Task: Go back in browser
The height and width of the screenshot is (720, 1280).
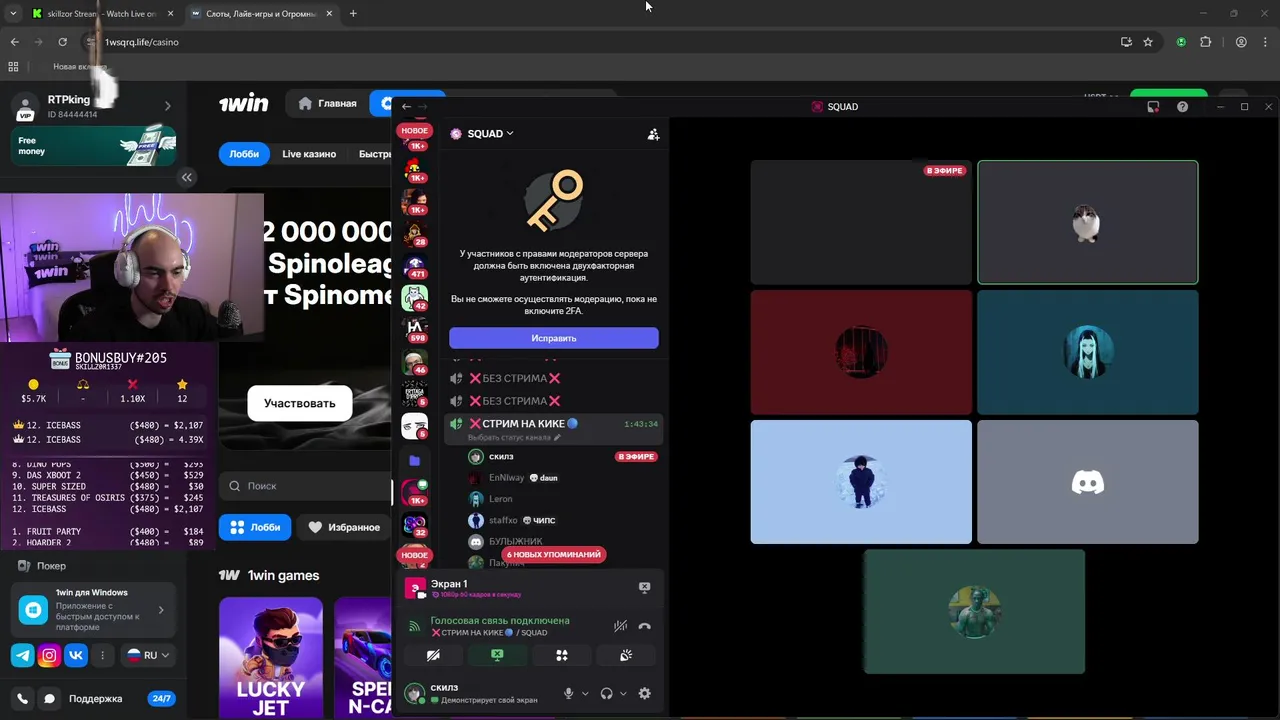Action: 14,42
